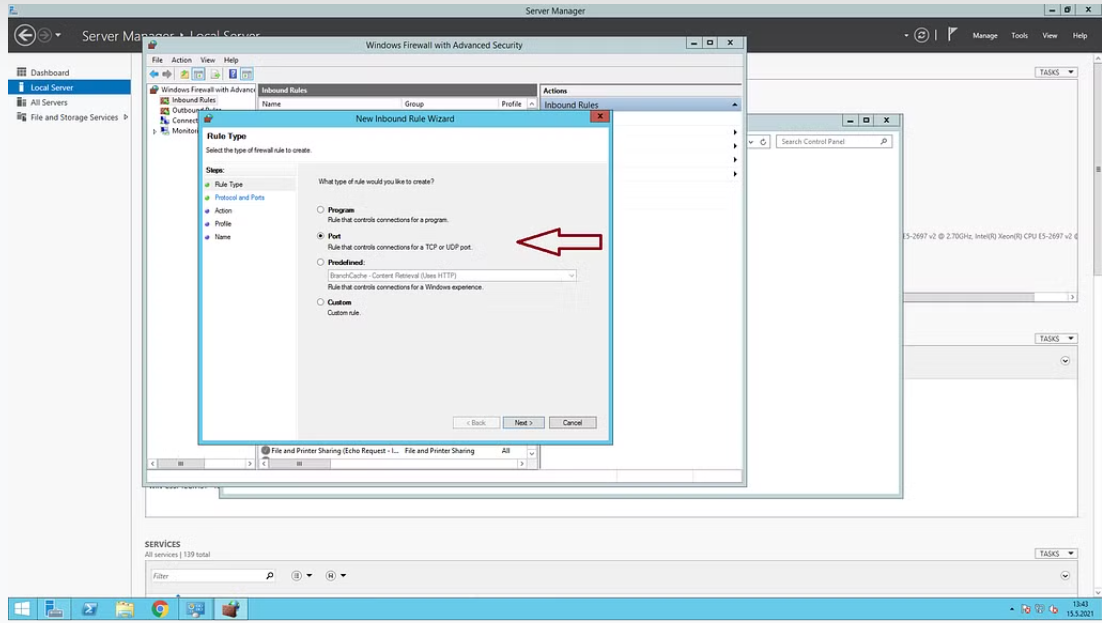Screen dimensions: 1102x623
Task: Open the Services saved queries dropdown
Action: pos(336,576)
